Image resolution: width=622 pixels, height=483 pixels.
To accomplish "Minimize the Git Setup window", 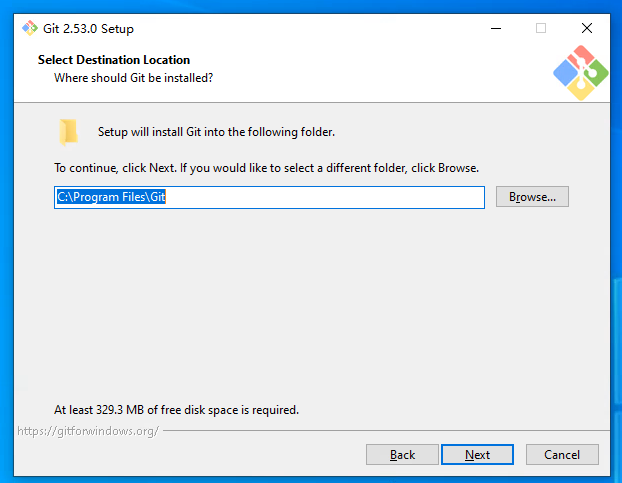I will click(x=495, y=28).
